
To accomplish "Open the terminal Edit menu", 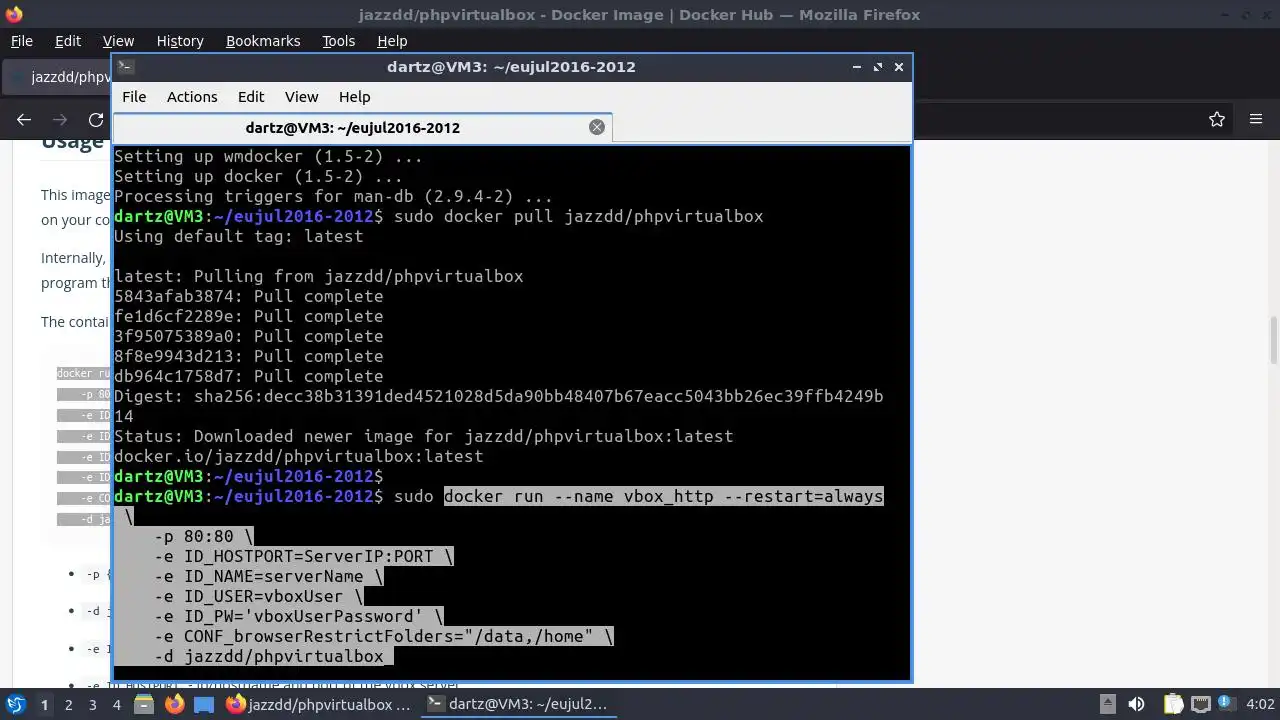I will (251, 97).
